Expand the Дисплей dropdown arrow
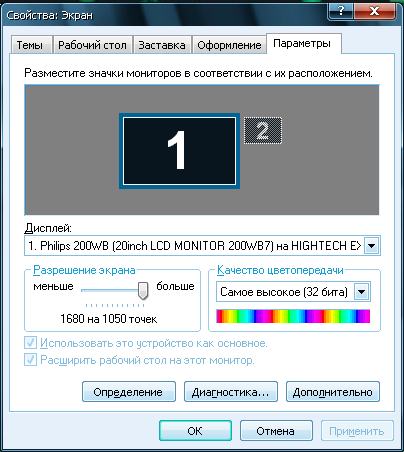This screenshot has width=404, height=452. click(371, 246)
